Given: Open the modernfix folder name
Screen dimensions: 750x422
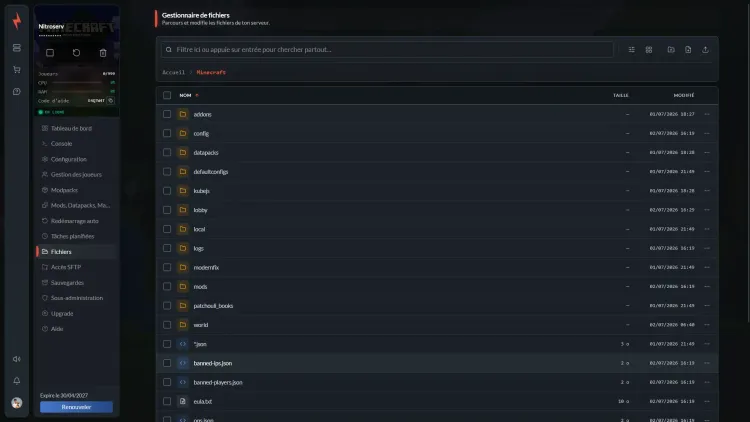Looking at the screenshot, I should (x=206, y=267).
